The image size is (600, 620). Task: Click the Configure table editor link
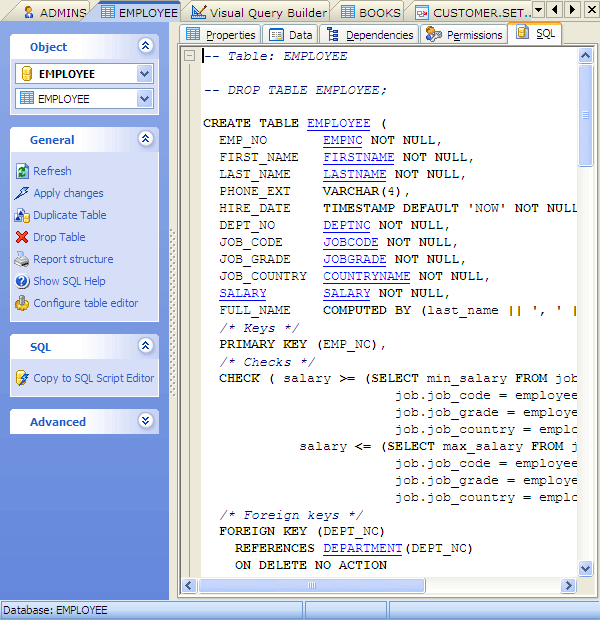pyautogui.click(x=86, y=303)
